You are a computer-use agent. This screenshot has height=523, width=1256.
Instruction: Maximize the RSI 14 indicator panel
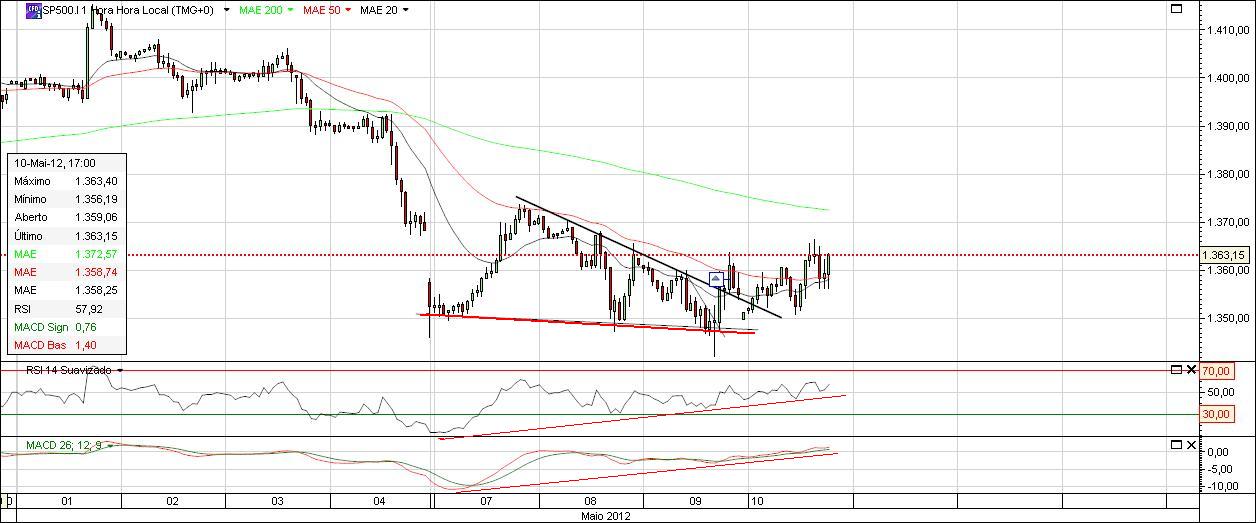point(1176,370)
